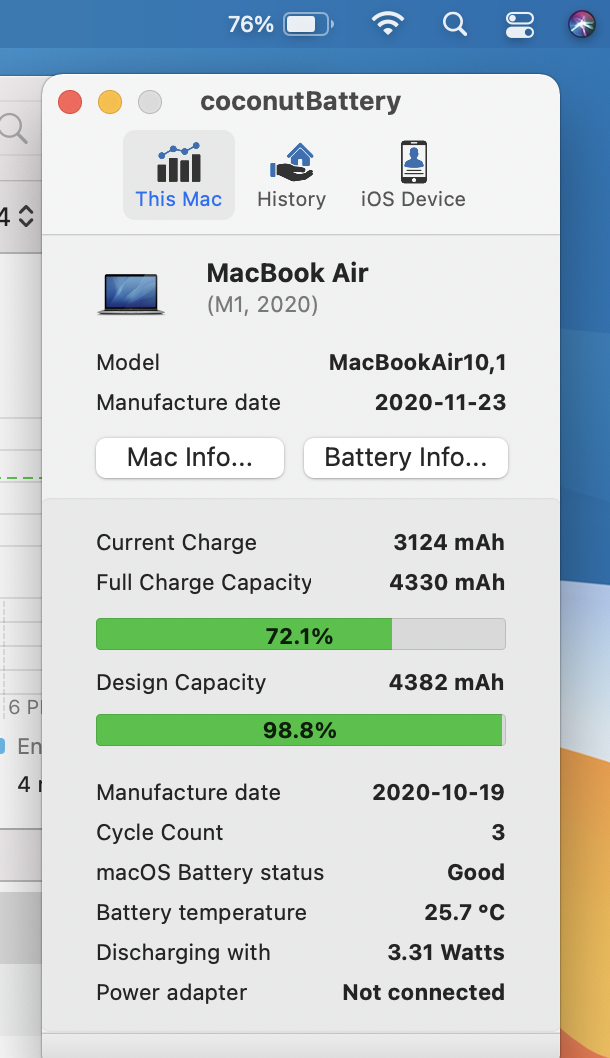Click the 72.1% current charge bar
This screenshot has height=1058, width=610.
300,635
